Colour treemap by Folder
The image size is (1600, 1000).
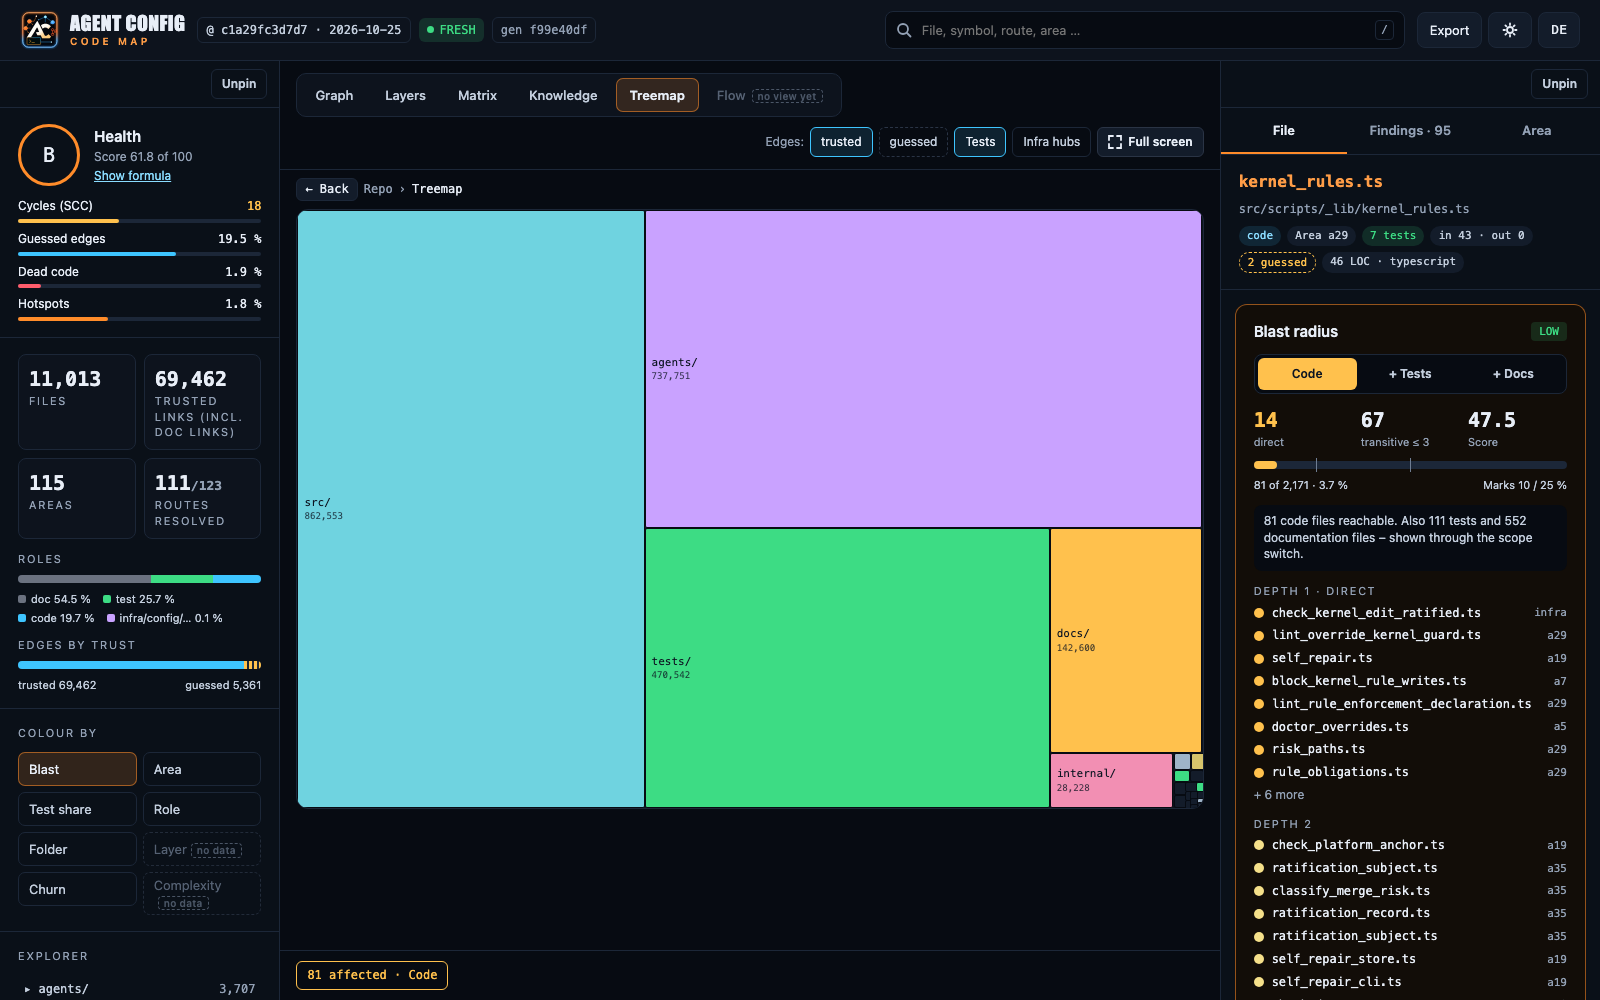click(x=77, y=849)
